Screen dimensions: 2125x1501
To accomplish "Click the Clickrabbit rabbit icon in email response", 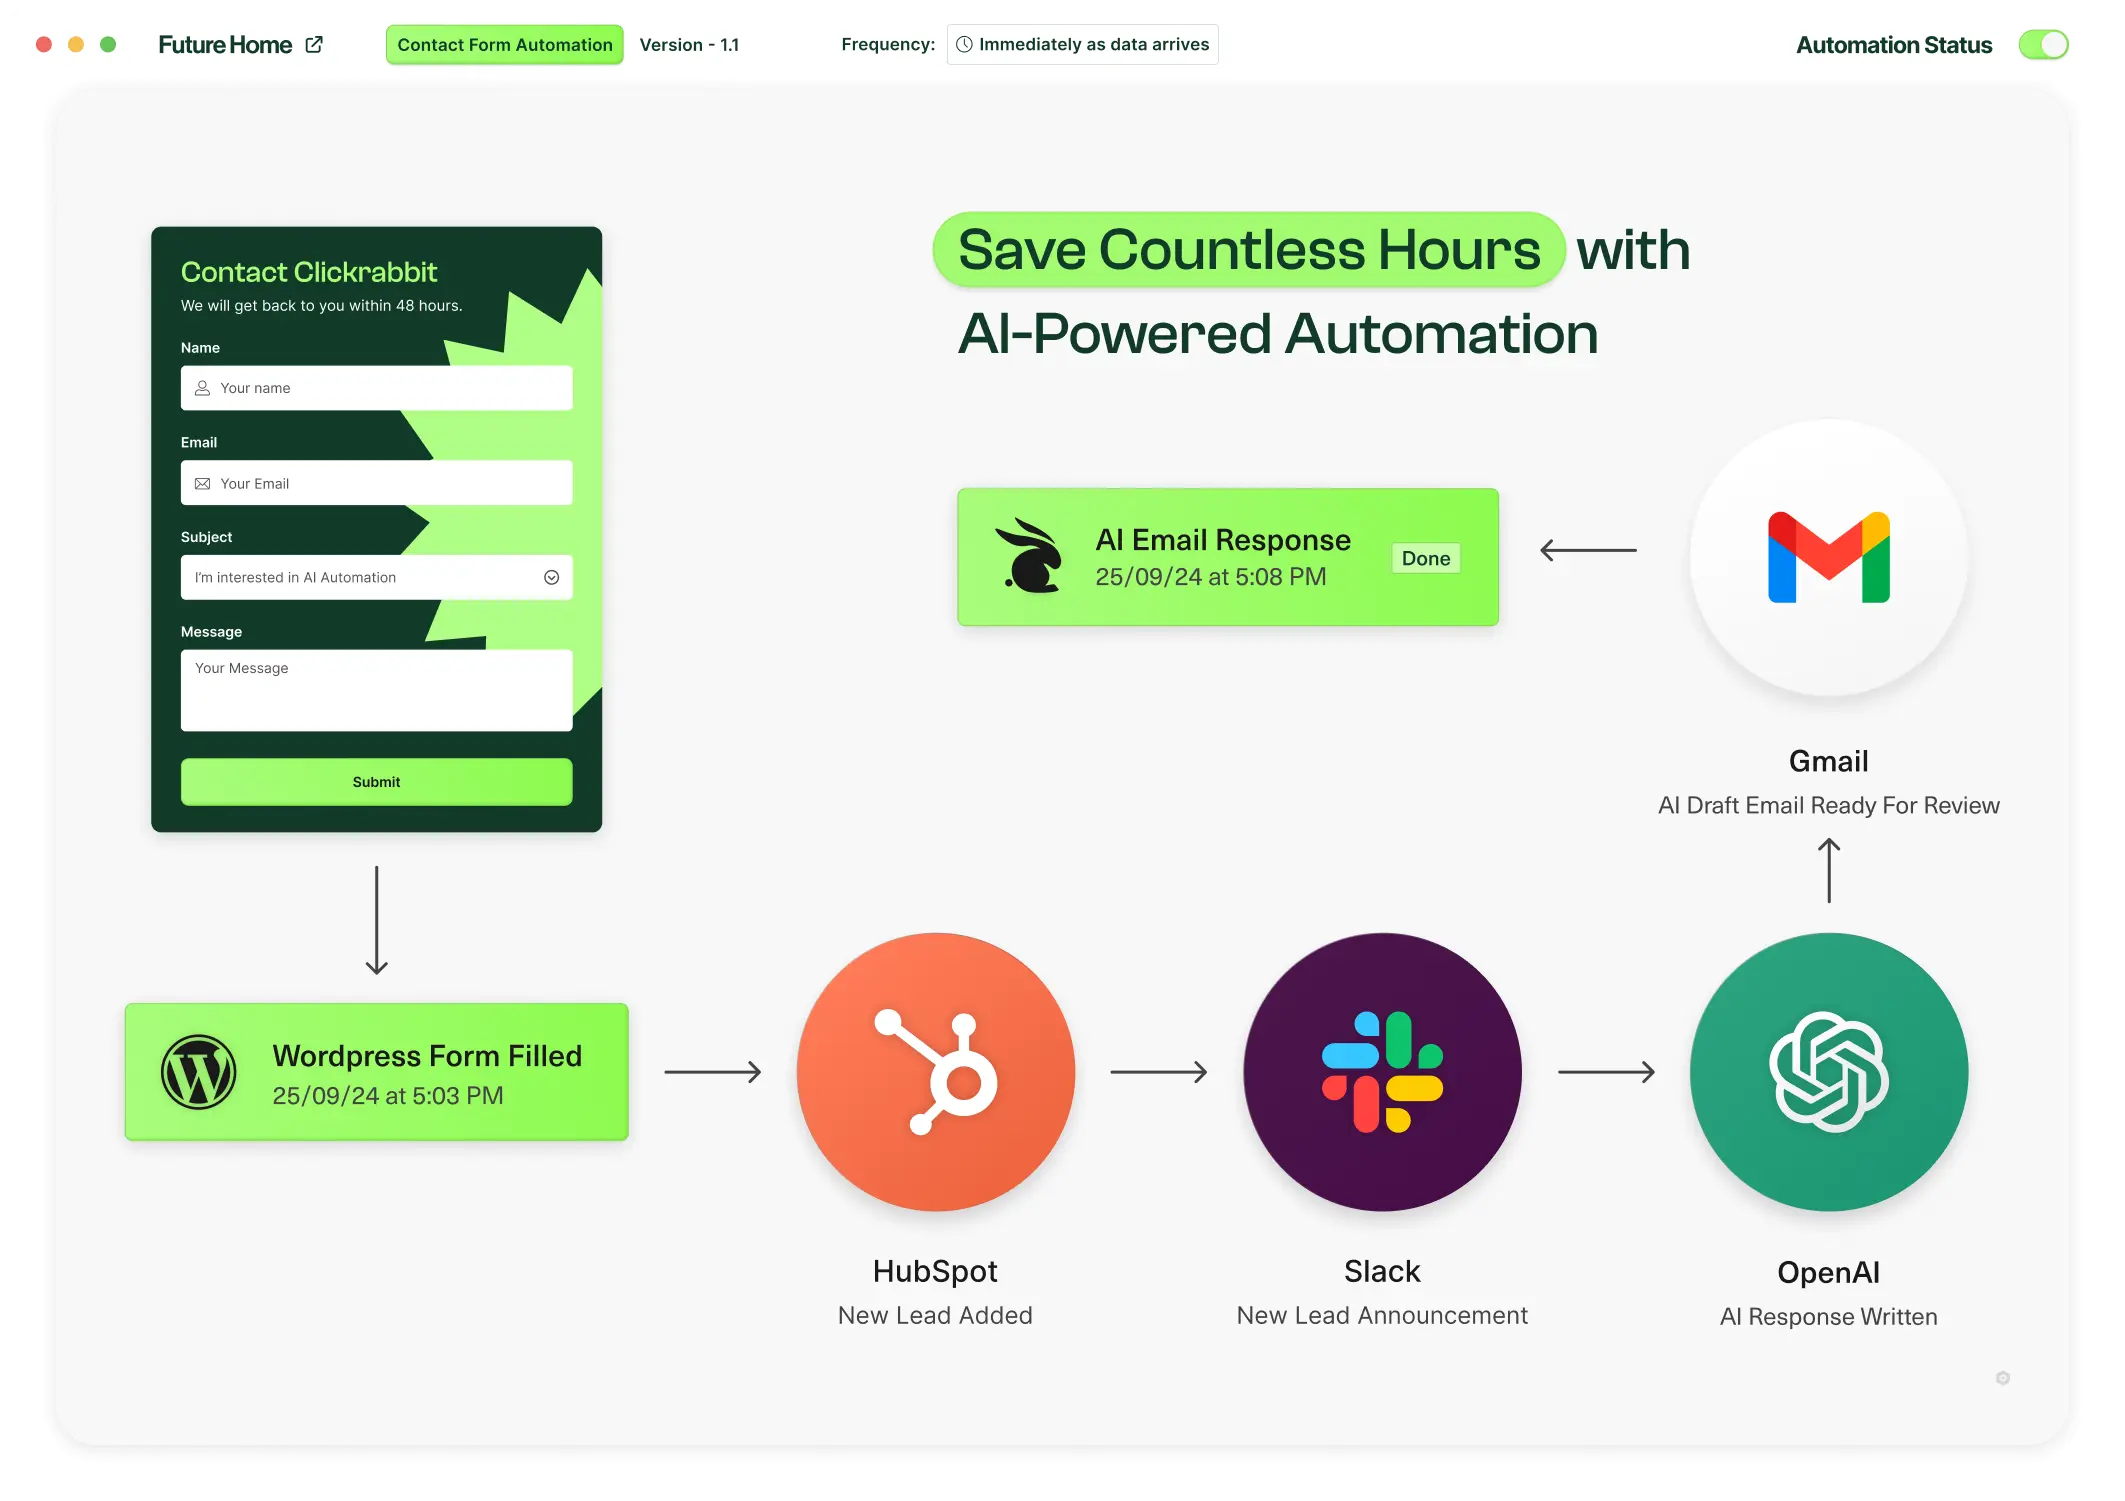I will coord(1032,557).
